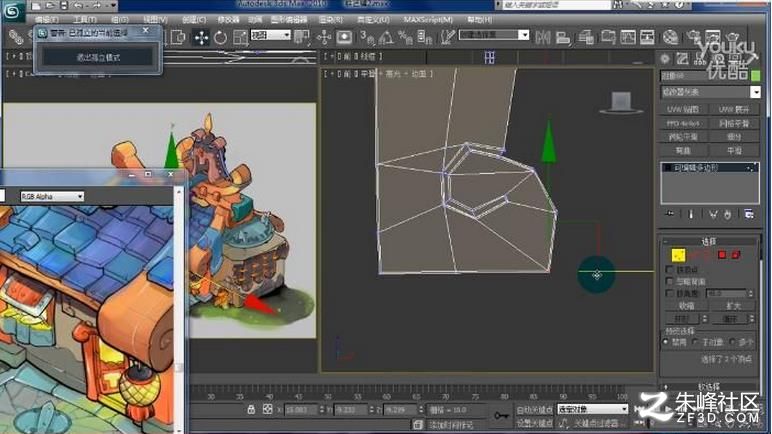Open the Views menu
Viewport: 772px width, 434px height.
[155, 20]
